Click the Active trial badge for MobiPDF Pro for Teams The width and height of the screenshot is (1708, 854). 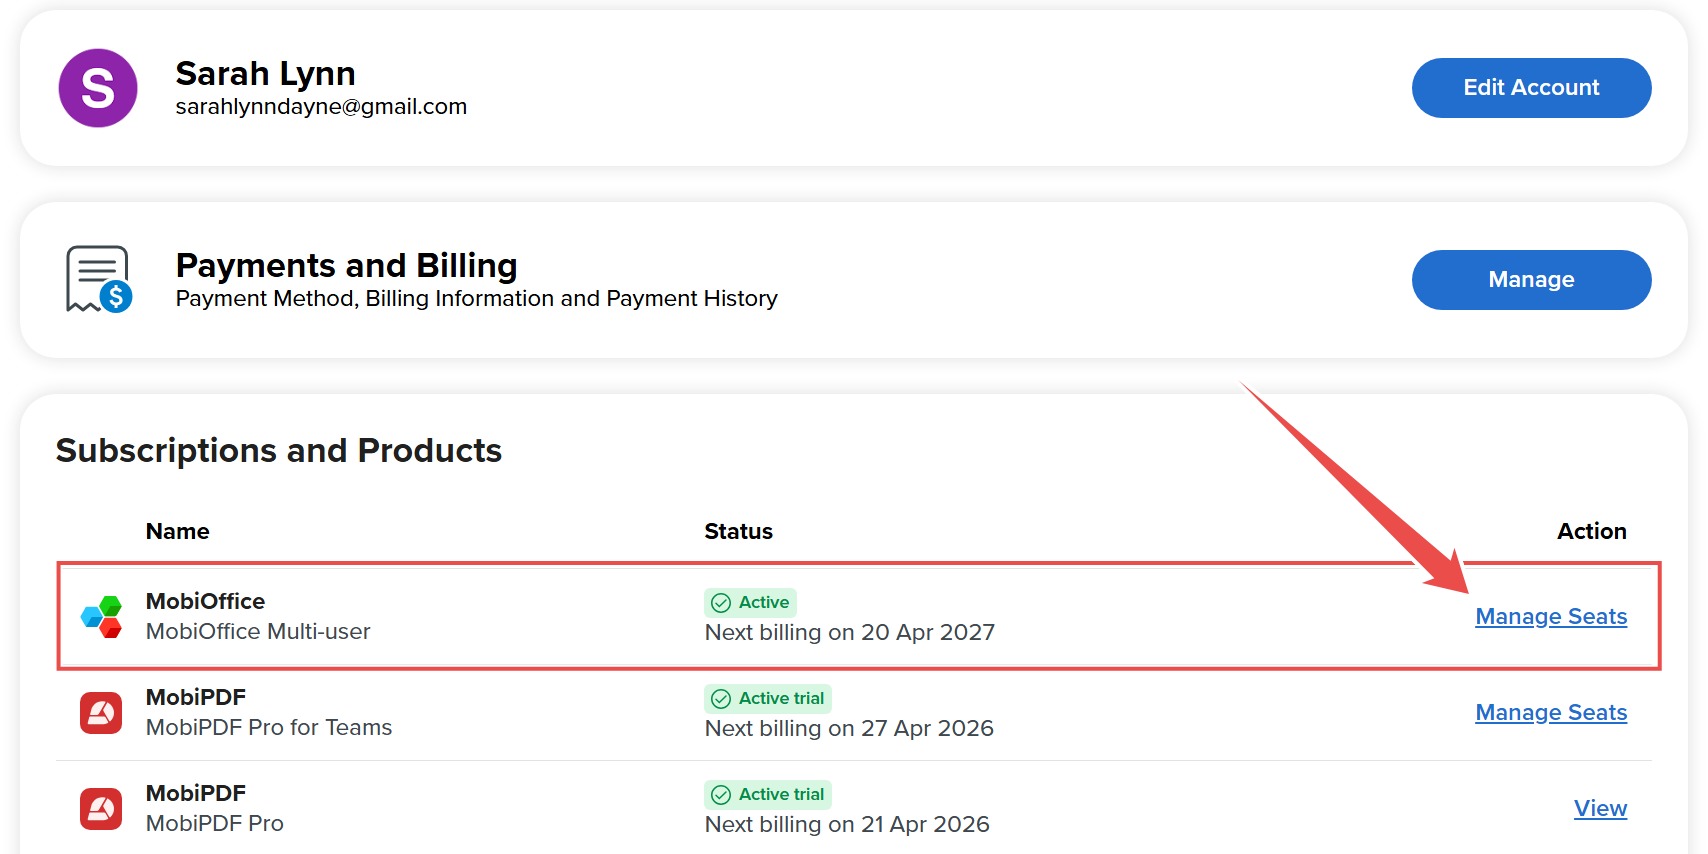pyautogui.click(x=768, y=698)
